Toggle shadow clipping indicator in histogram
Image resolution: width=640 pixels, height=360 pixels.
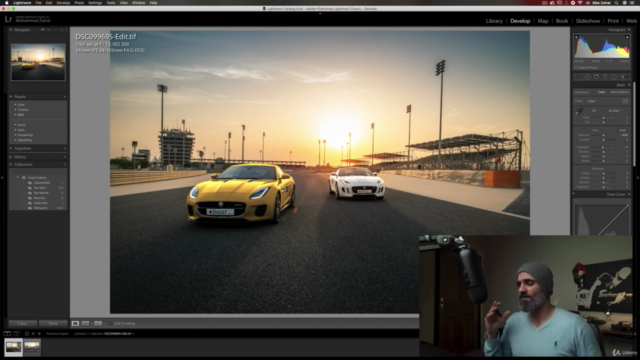pyautogui.click(x=576, y=37)
